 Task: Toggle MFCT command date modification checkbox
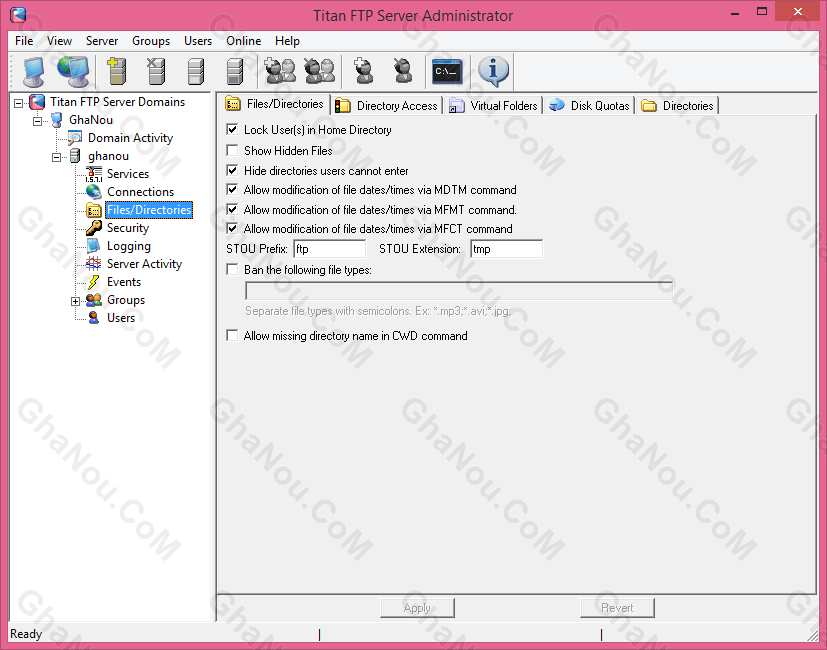coord(232,228)
